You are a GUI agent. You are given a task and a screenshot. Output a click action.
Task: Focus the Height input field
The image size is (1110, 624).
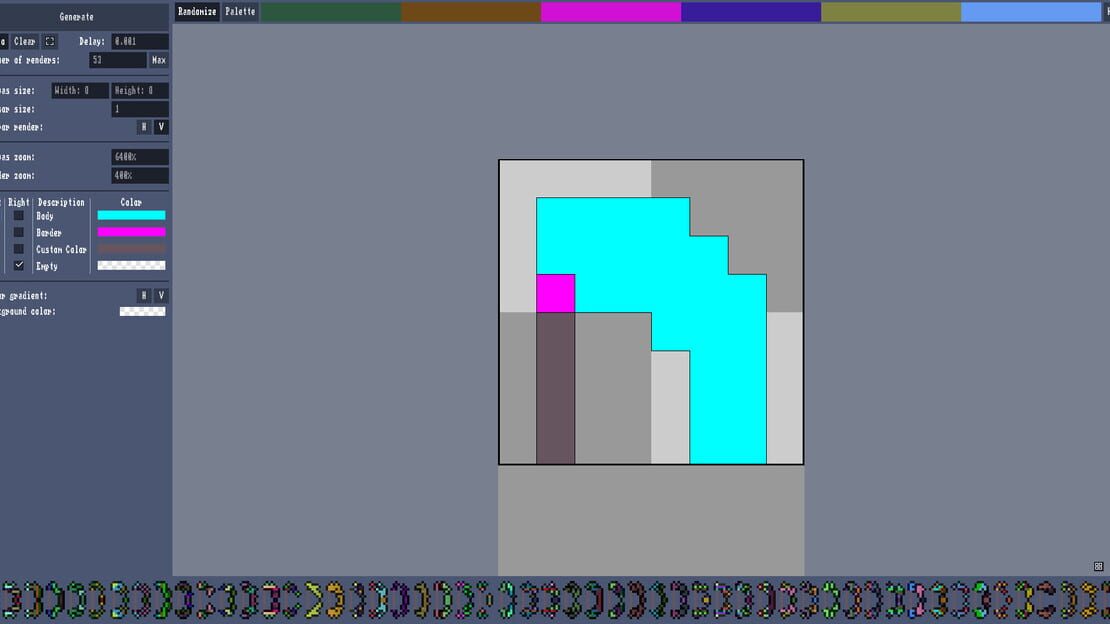point(139,91)
